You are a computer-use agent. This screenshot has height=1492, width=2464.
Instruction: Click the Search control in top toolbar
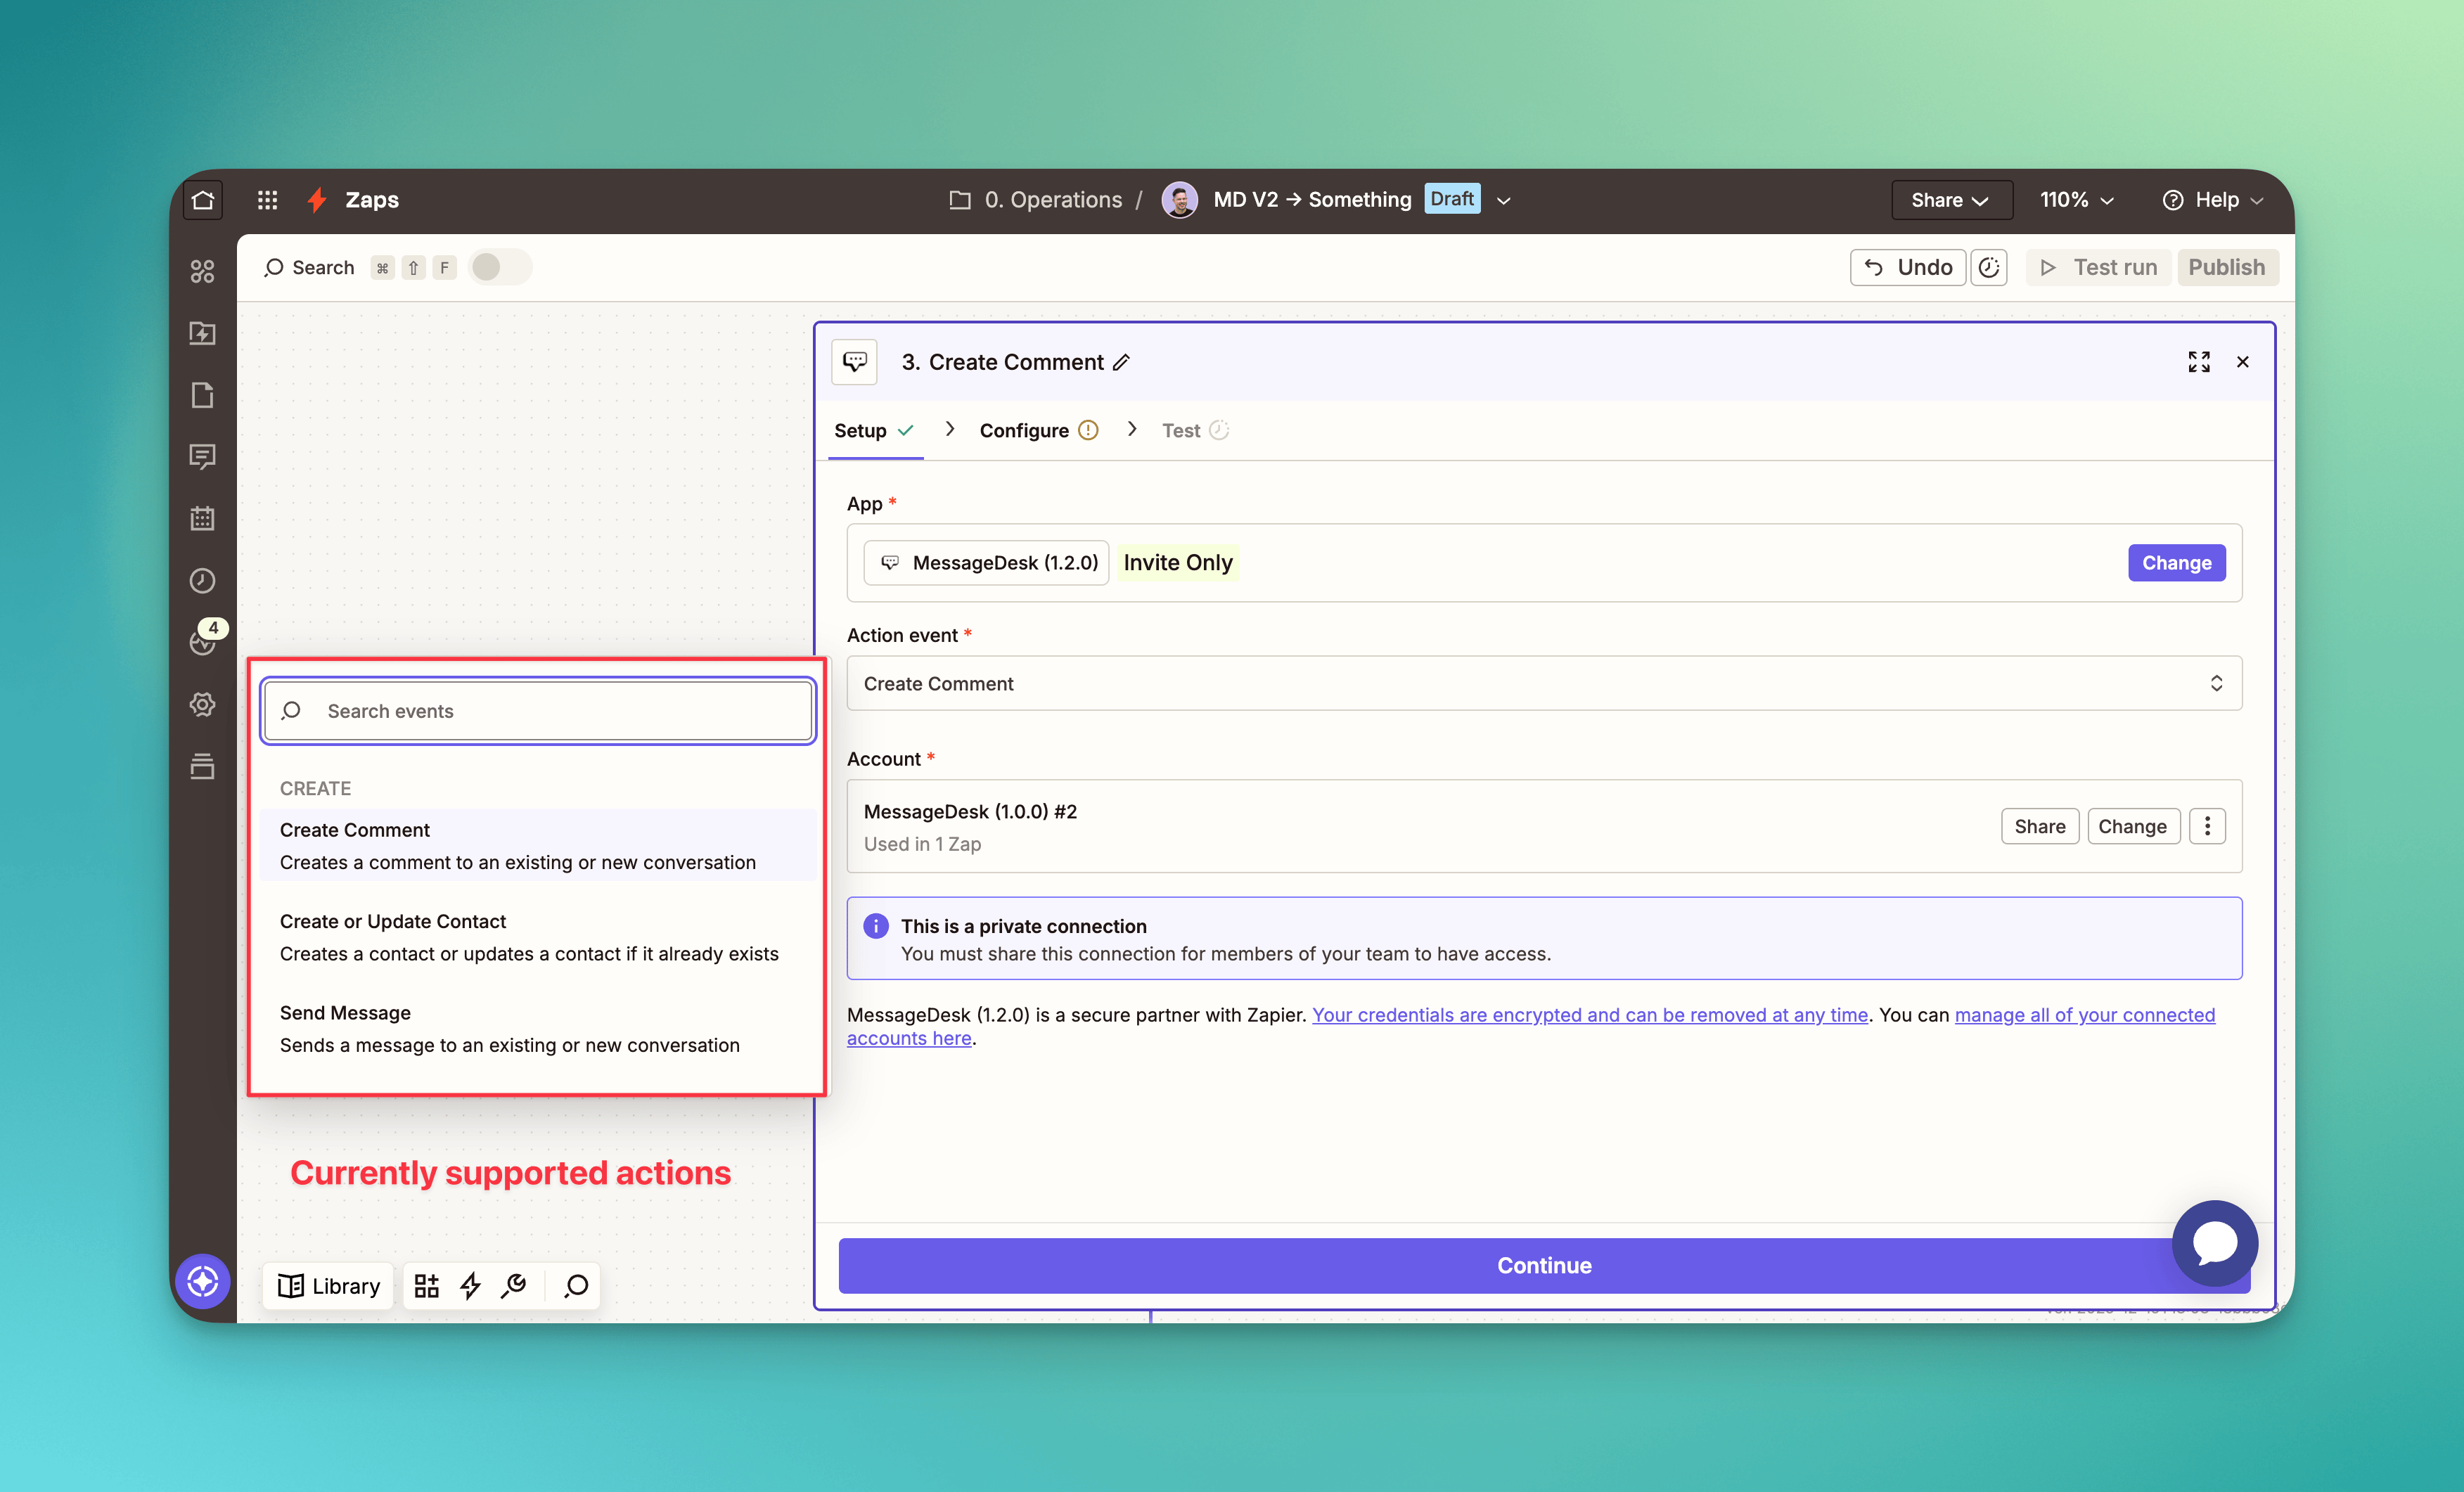point(310,267)
